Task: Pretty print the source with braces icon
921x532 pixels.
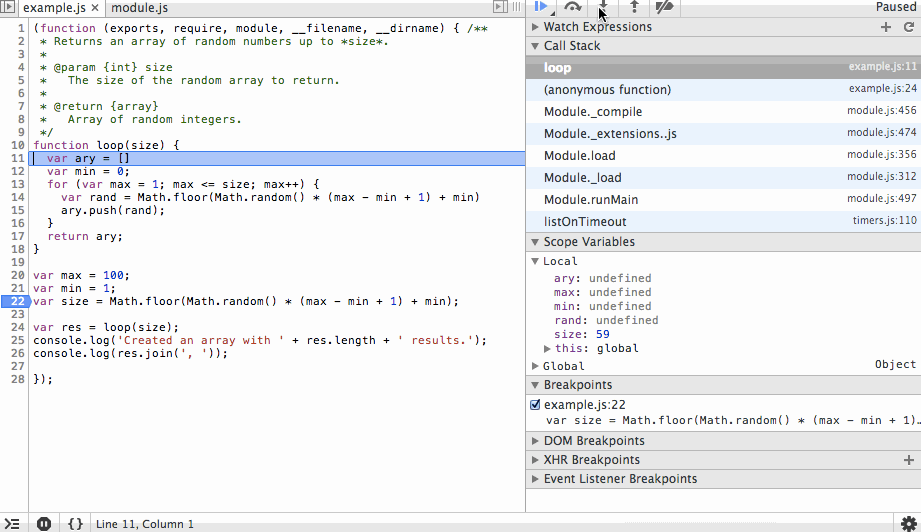Action: pos(75,523)
